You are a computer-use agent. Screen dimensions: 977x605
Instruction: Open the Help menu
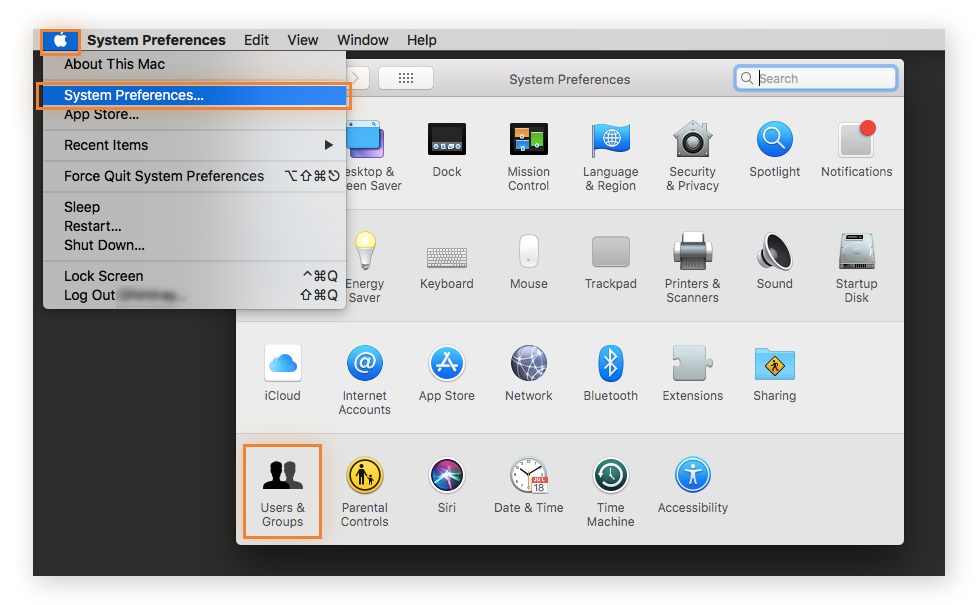(x=421, y=40)
